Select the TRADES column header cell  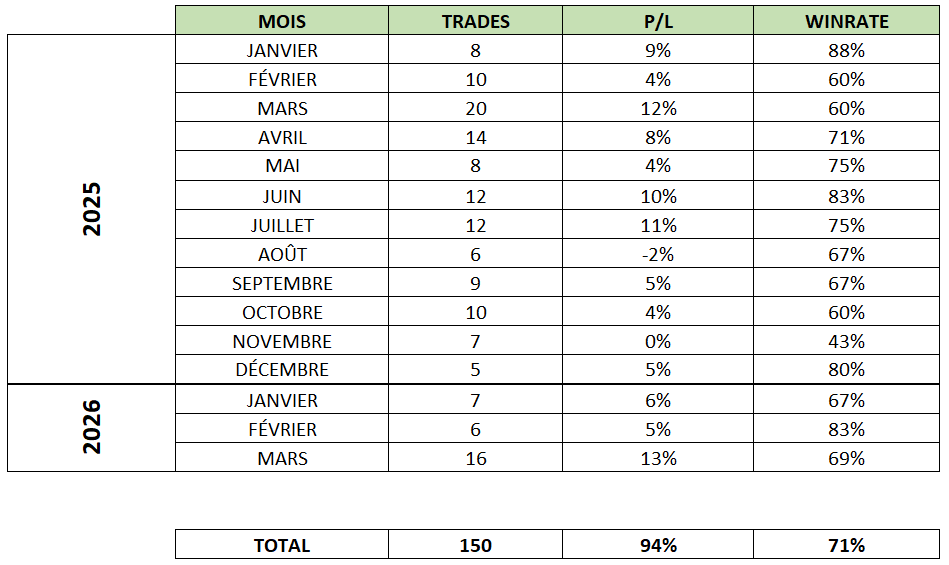click(475, 21)
